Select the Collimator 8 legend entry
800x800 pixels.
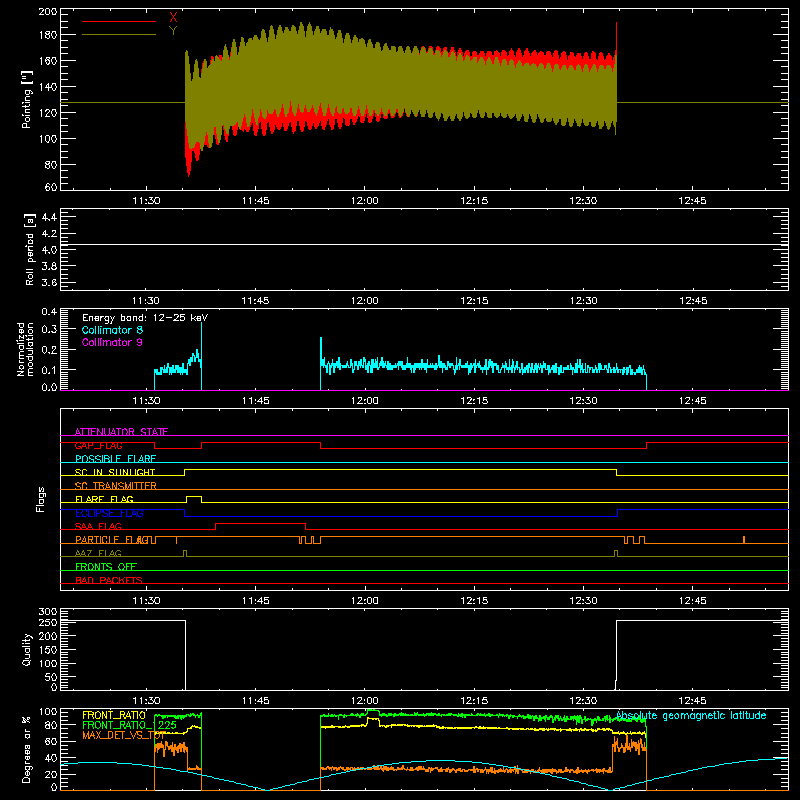pyautogui.click(x=112, y=330)
